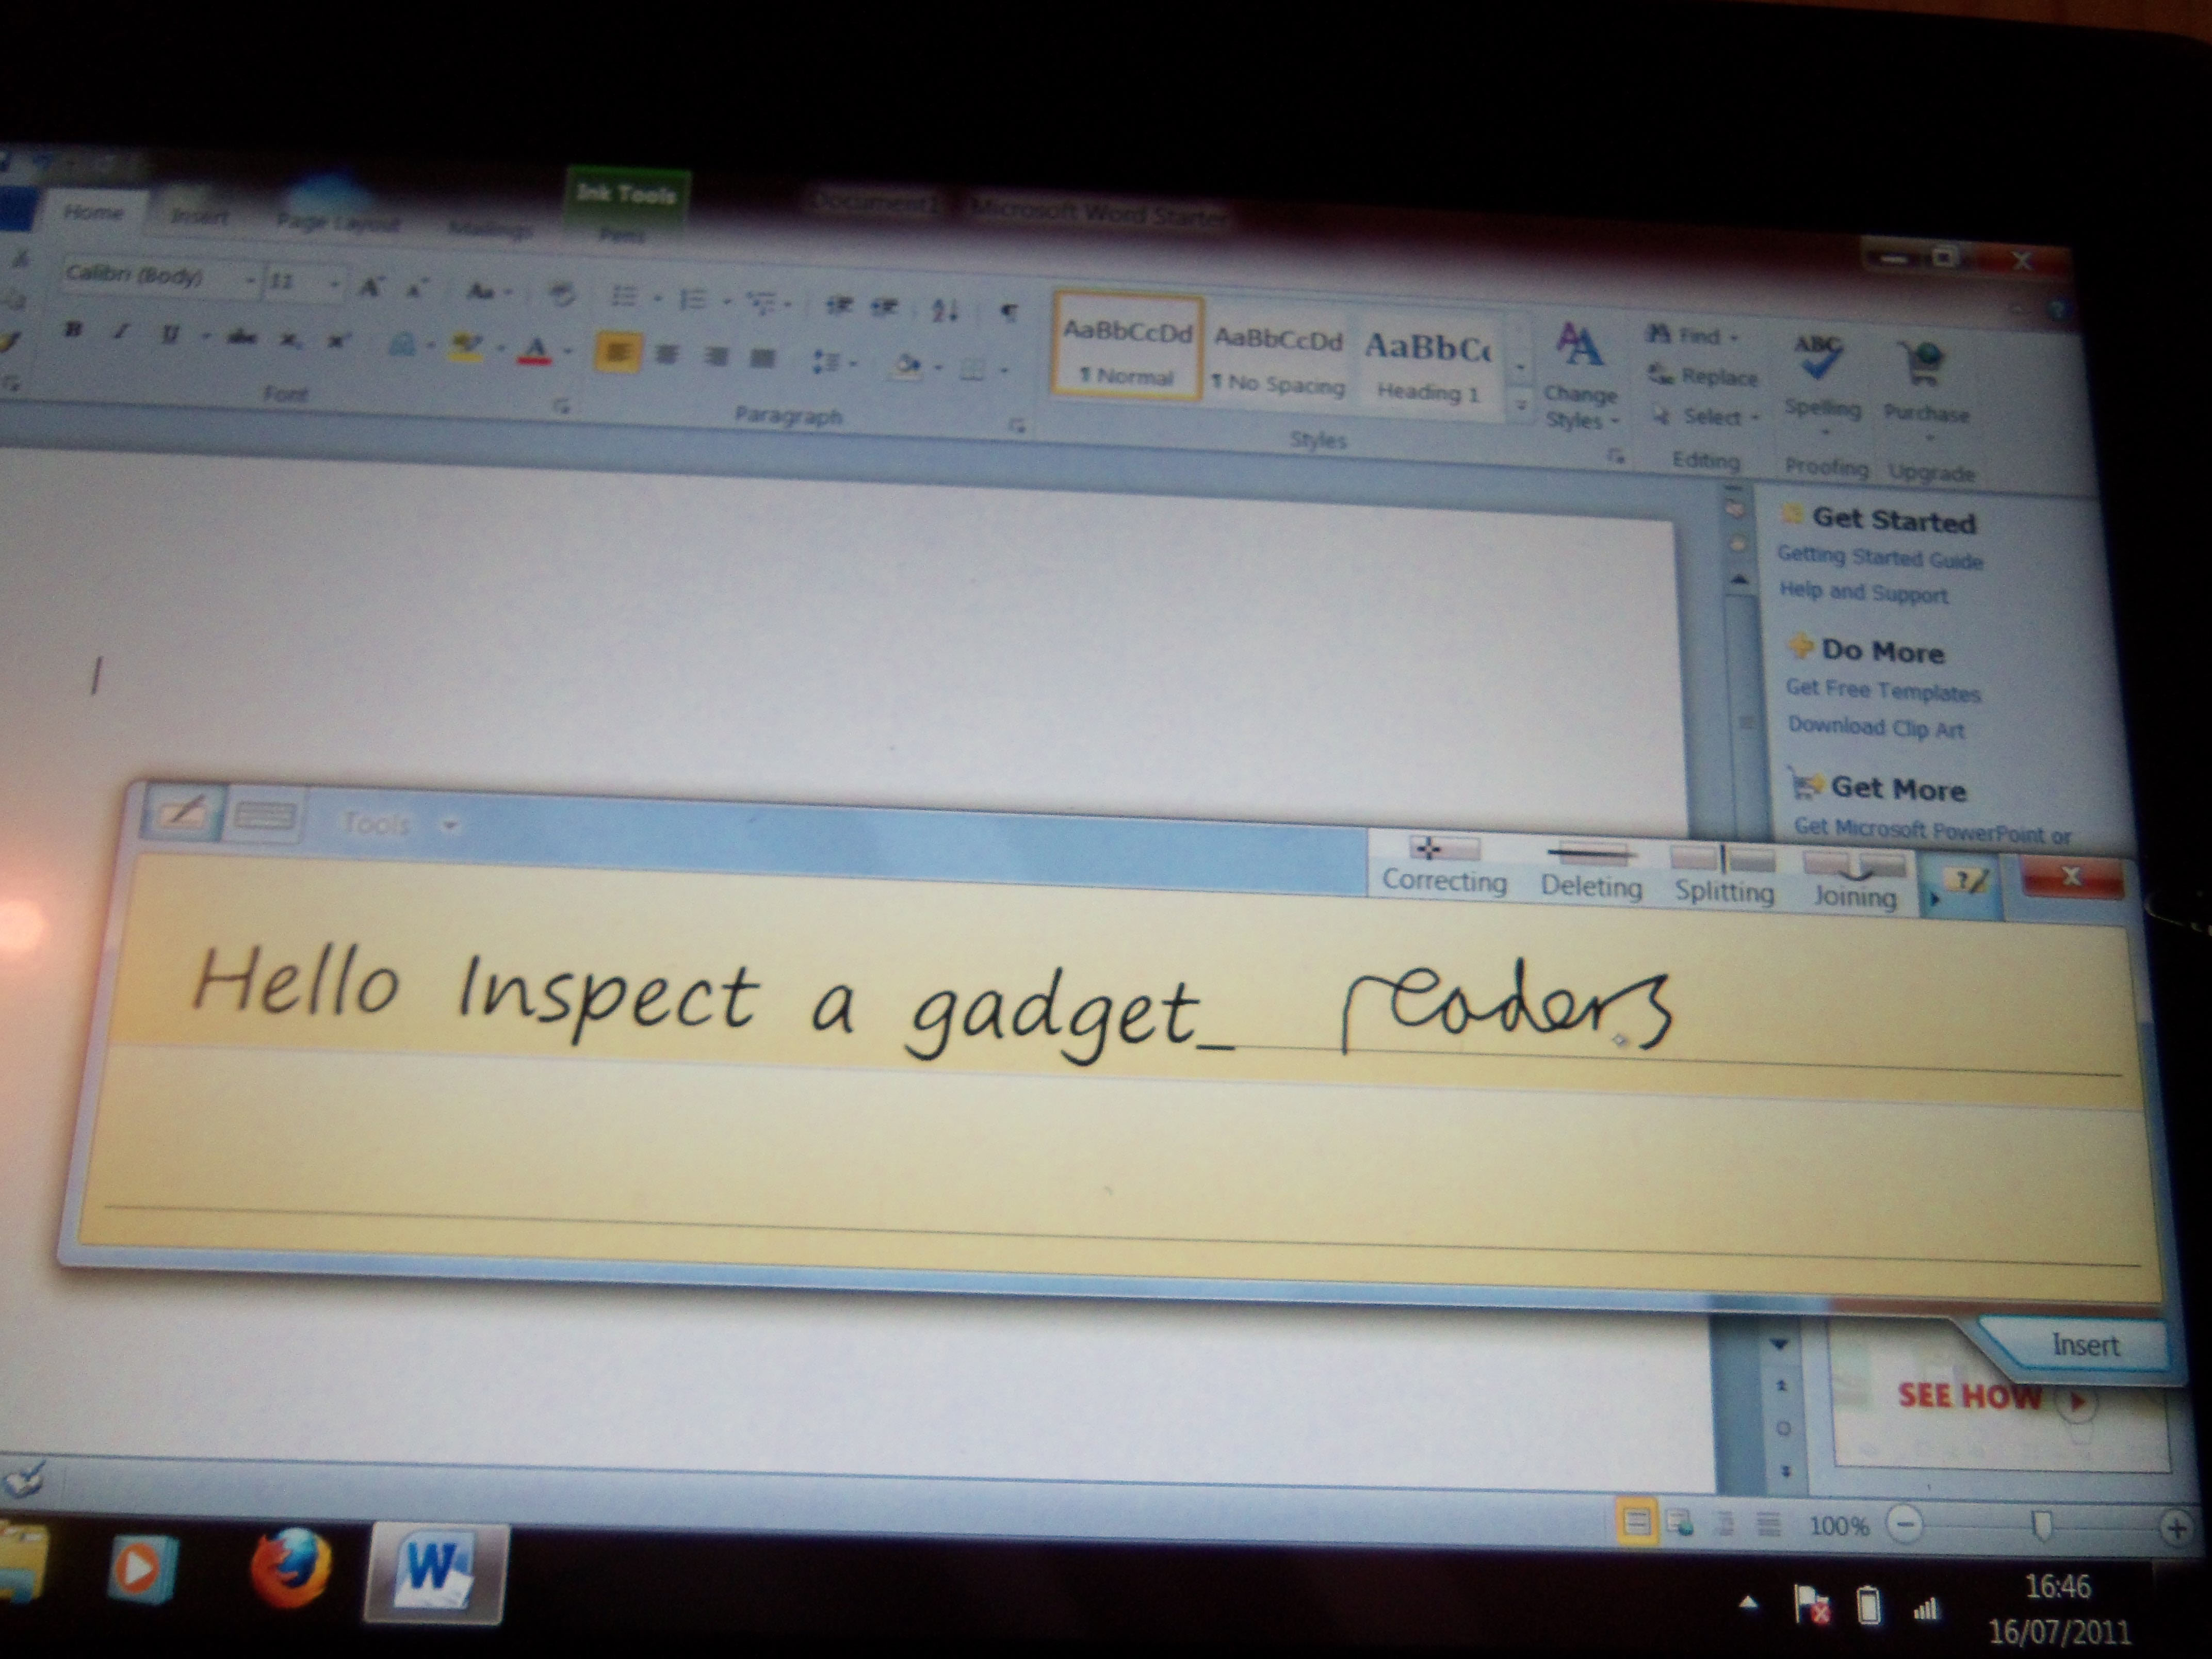
Task: Open the Calibri (Body) font name dropdown
Action: point(250,282)
